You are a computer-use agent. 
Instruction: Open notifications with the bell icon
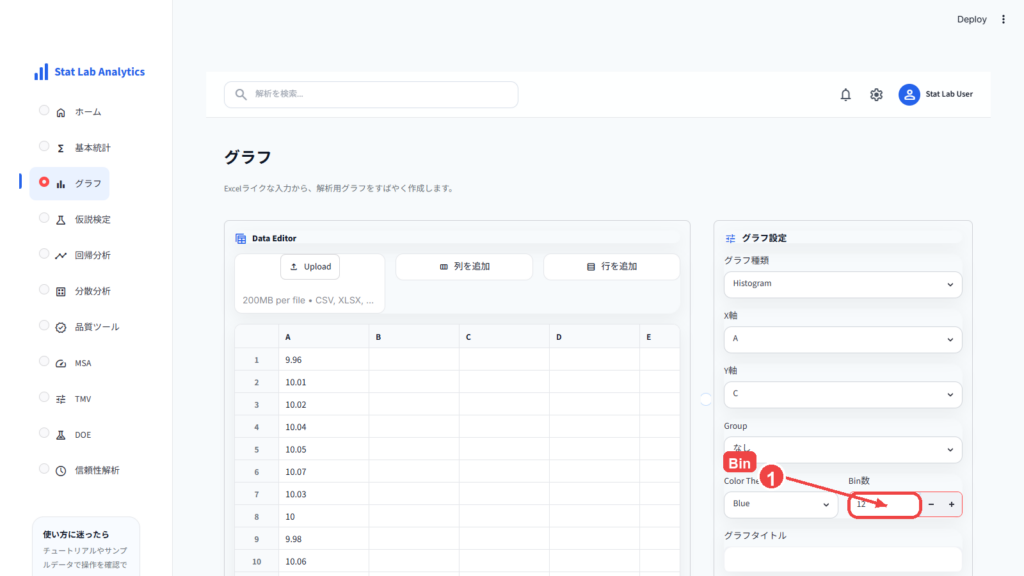pos(846,95)
